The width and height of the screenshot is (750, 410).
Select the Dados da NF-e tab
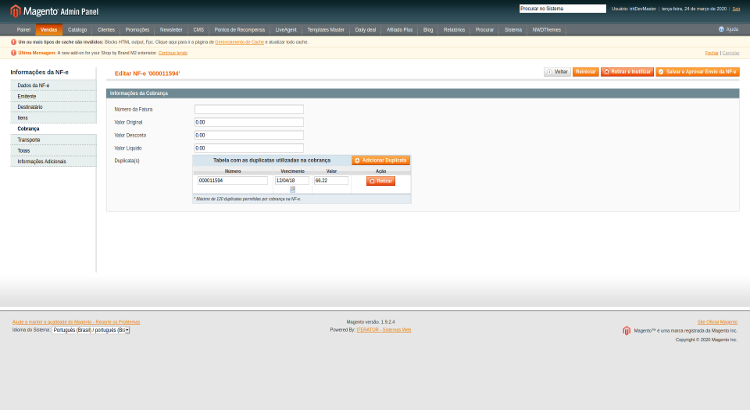tap(54, 85)
